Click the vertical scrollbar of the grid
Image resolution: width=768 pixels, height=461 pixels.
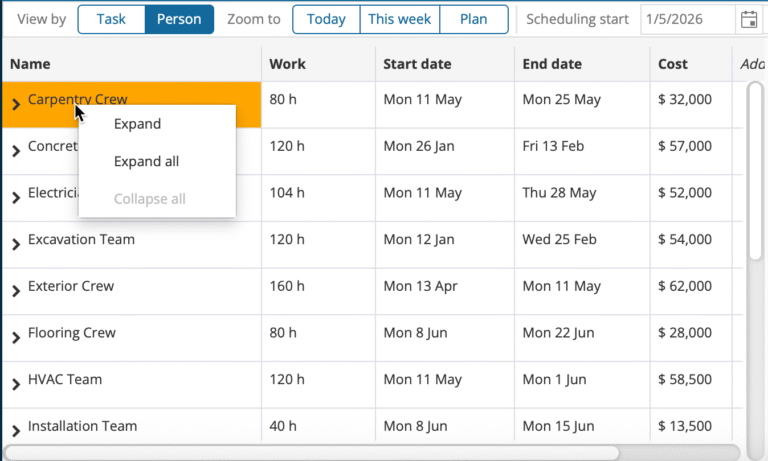coord(755,170)
